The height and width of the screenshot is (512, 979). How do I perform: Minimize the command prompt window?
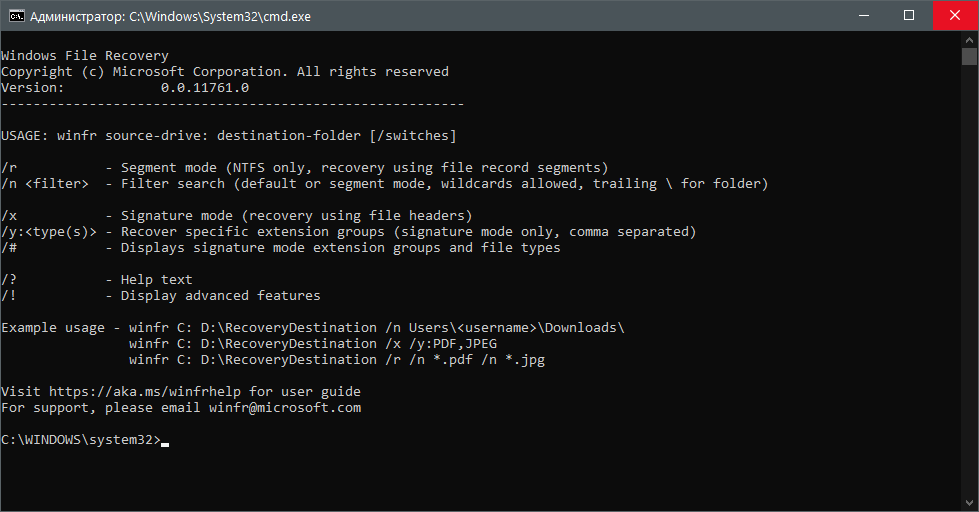pyautogui.click(x=863, y=16)
